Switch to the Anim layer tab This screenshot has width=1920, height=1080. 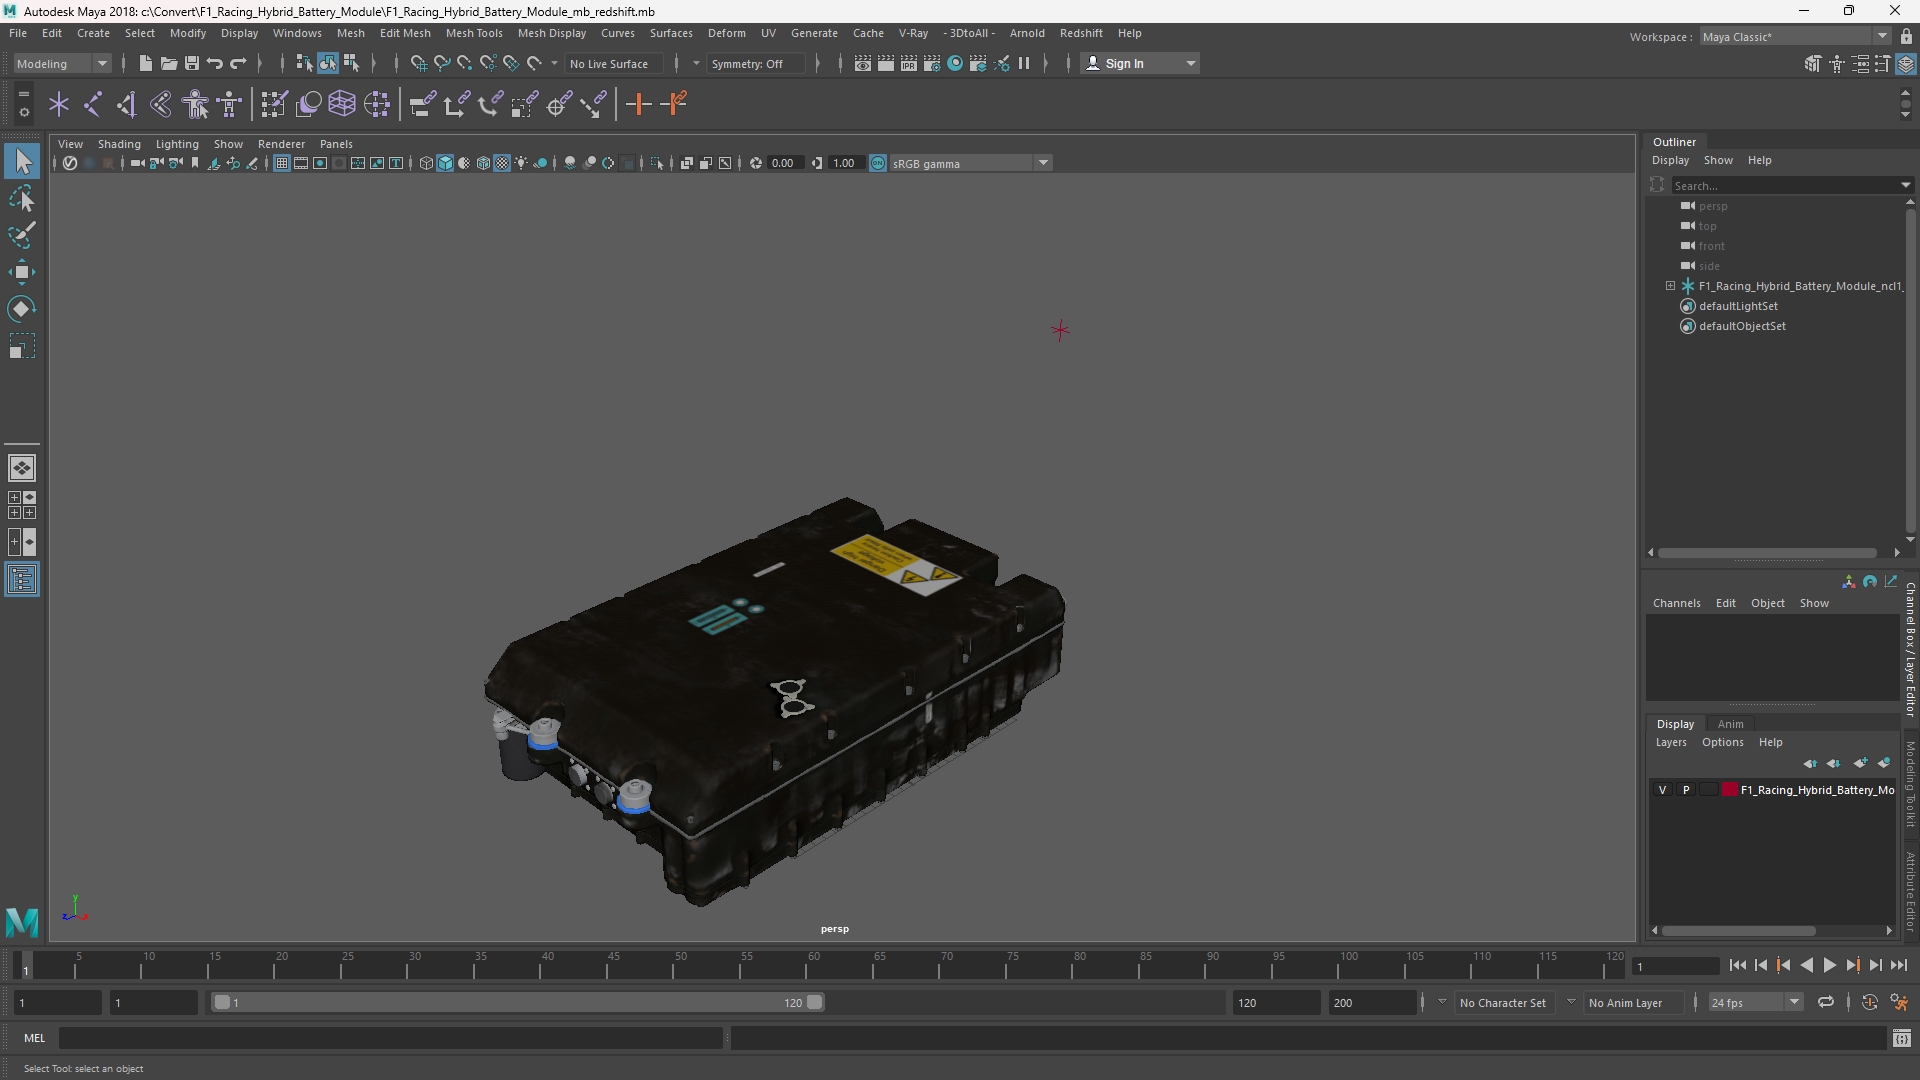pyautogui.click(x=1730, y=724)
